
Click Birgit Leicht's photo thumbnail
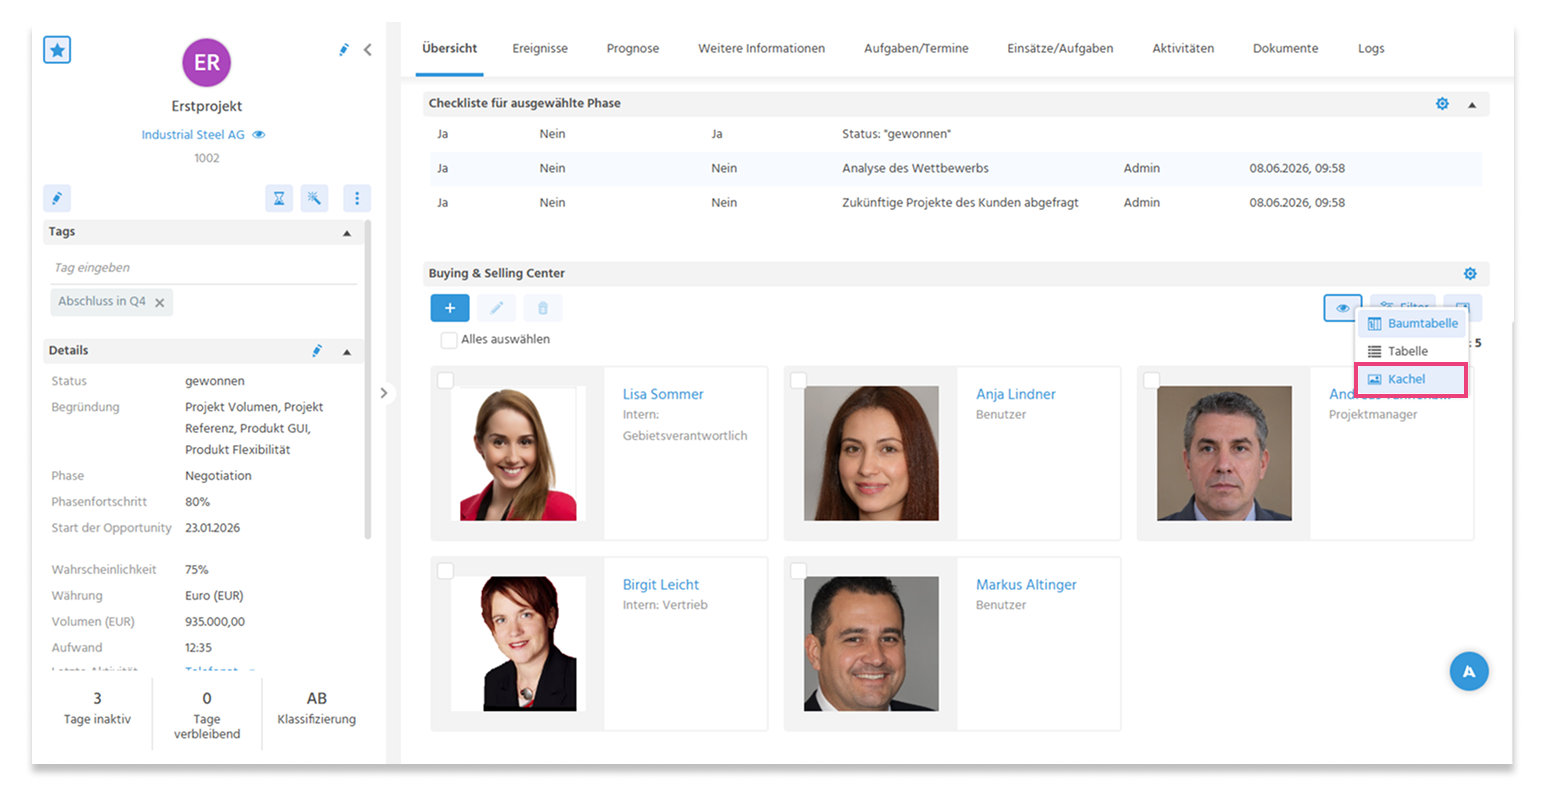pyautogui.click(x=518, y=644)
